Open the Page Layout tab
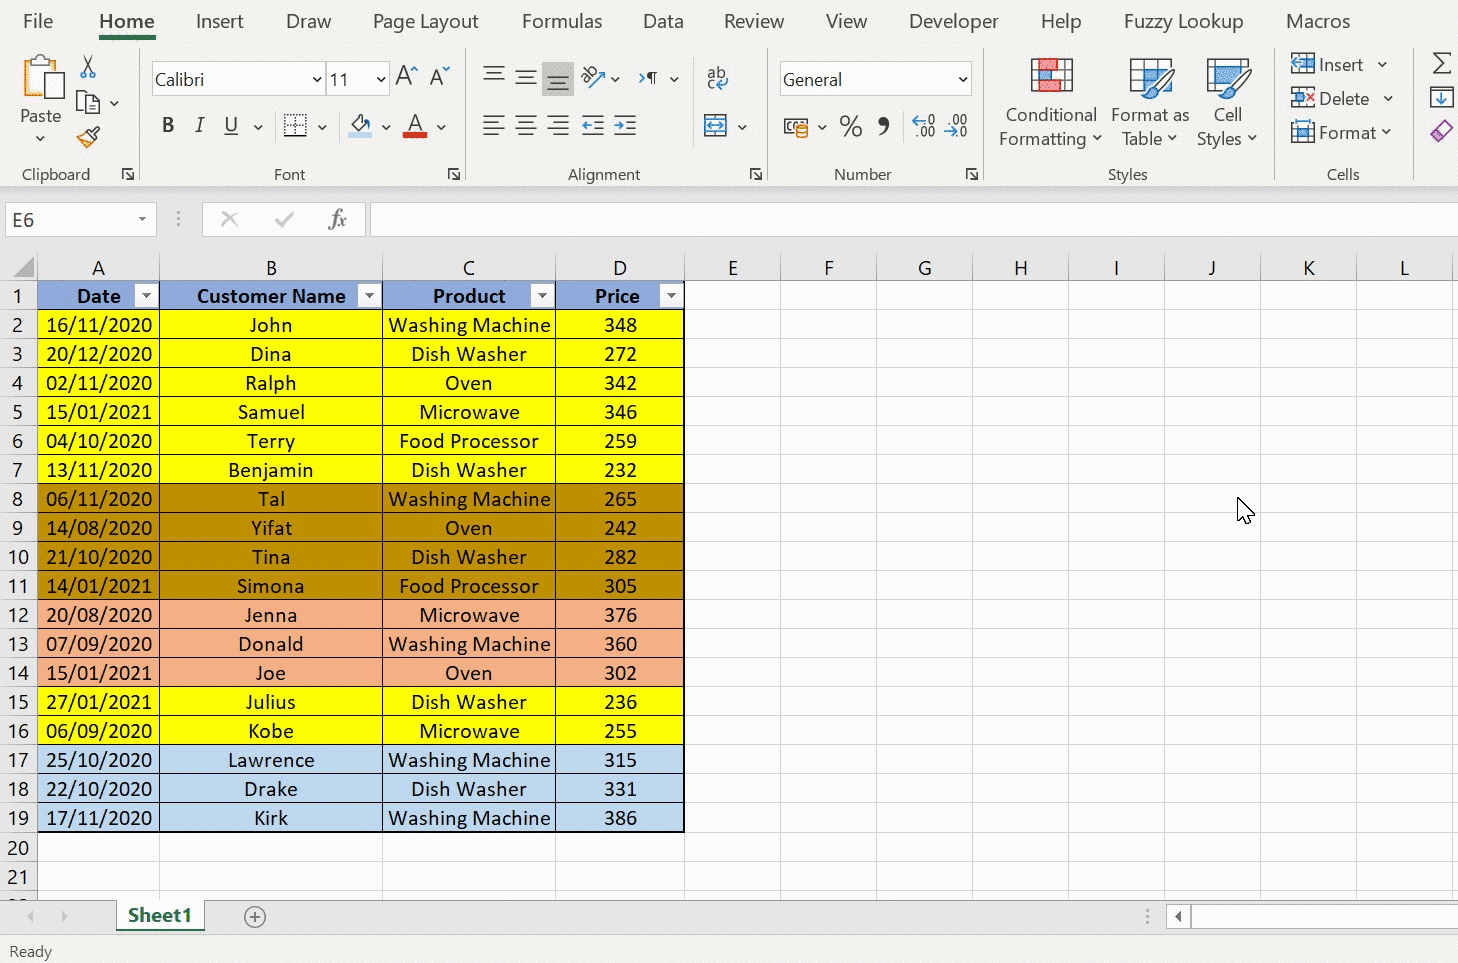The image size is (1458, 963). coord(425,21)
